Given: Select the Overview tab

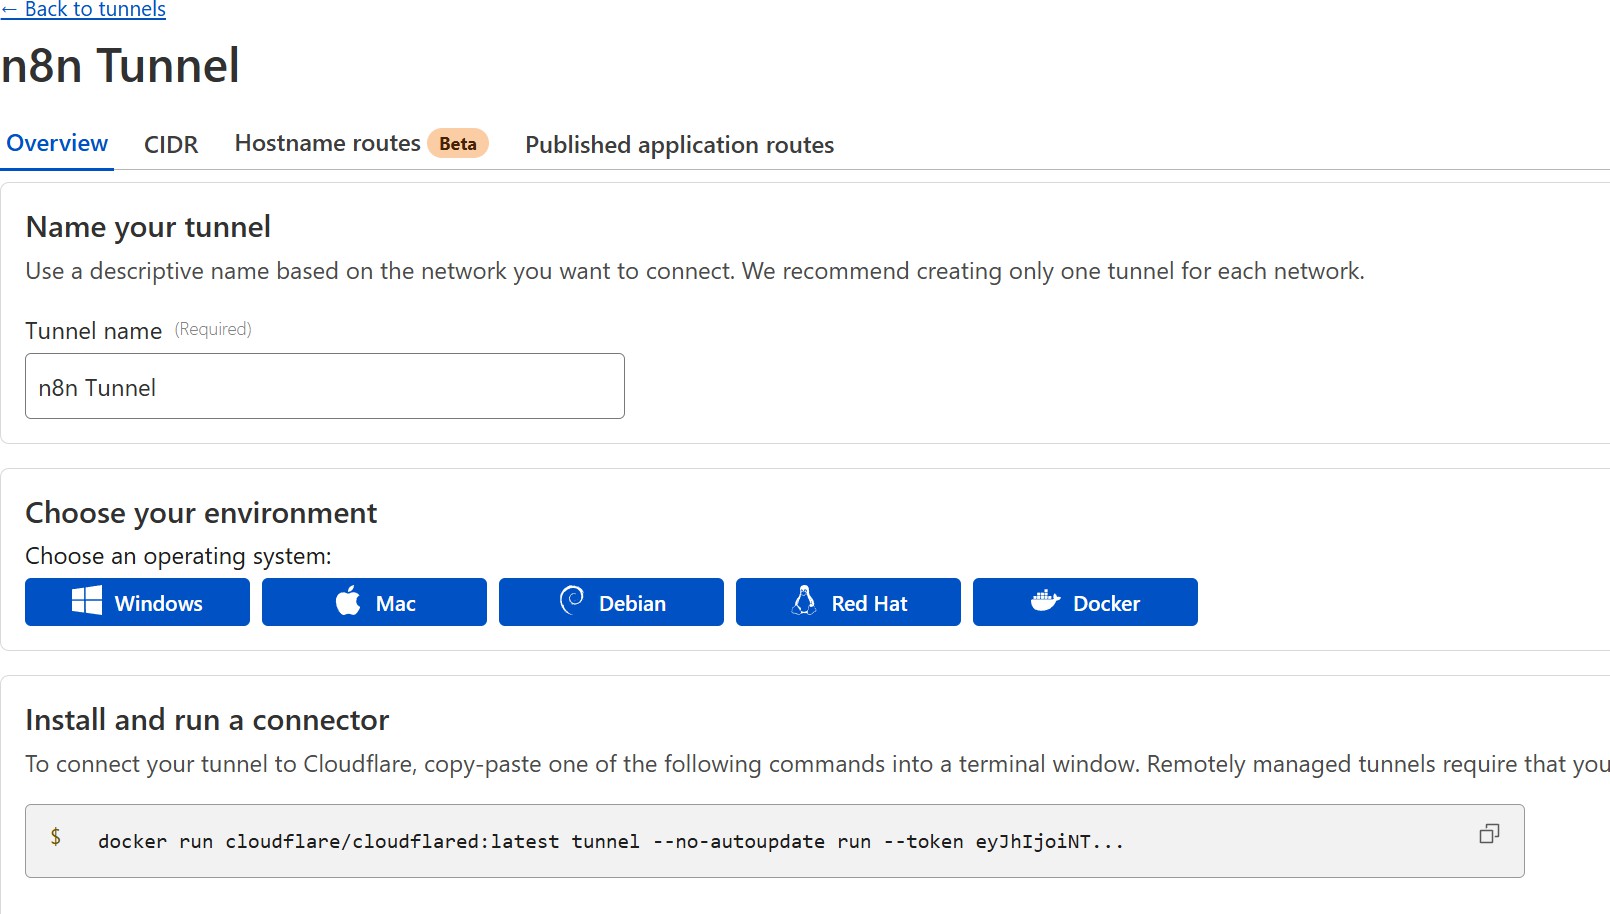Looking at the screenshot, I should (x=57, y=143).
